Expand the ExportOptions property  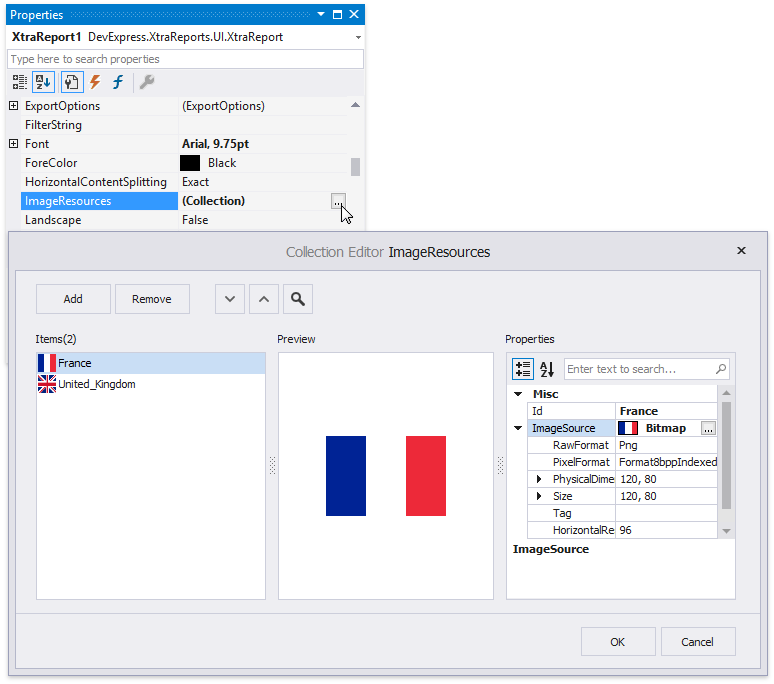[14, 106]
